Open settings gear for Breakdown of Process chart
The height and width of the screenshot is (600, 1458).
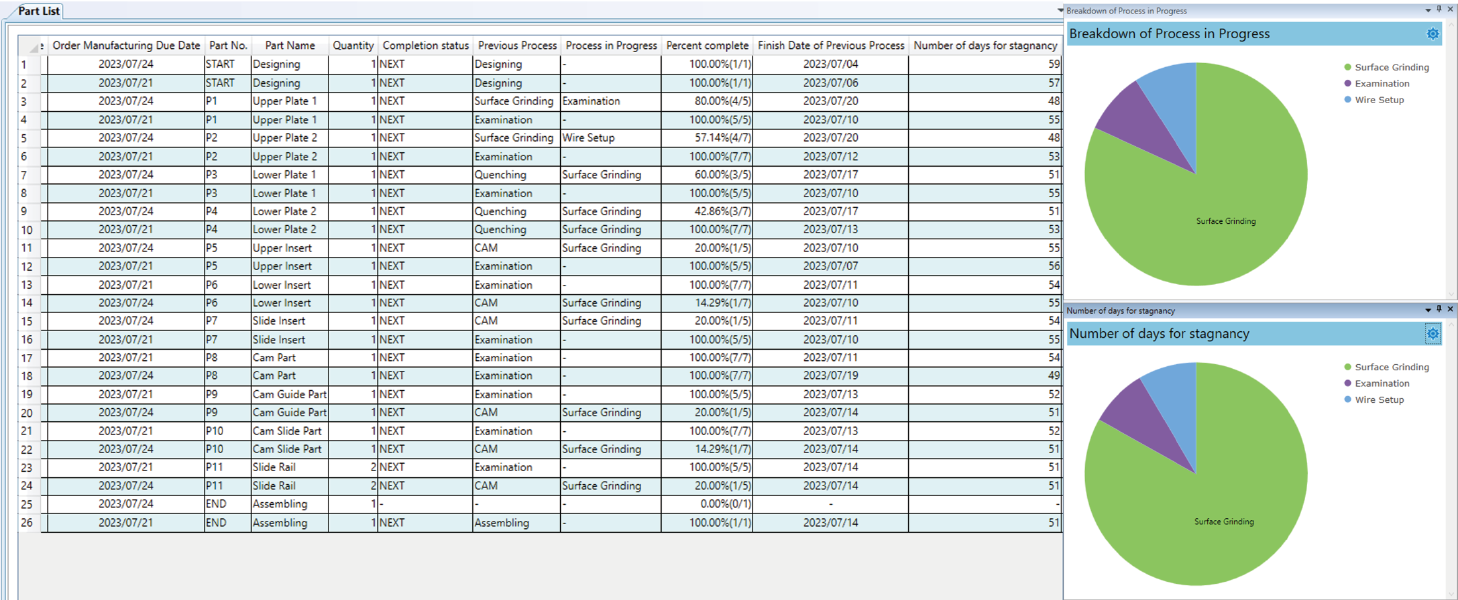[x=1432, y=34]
